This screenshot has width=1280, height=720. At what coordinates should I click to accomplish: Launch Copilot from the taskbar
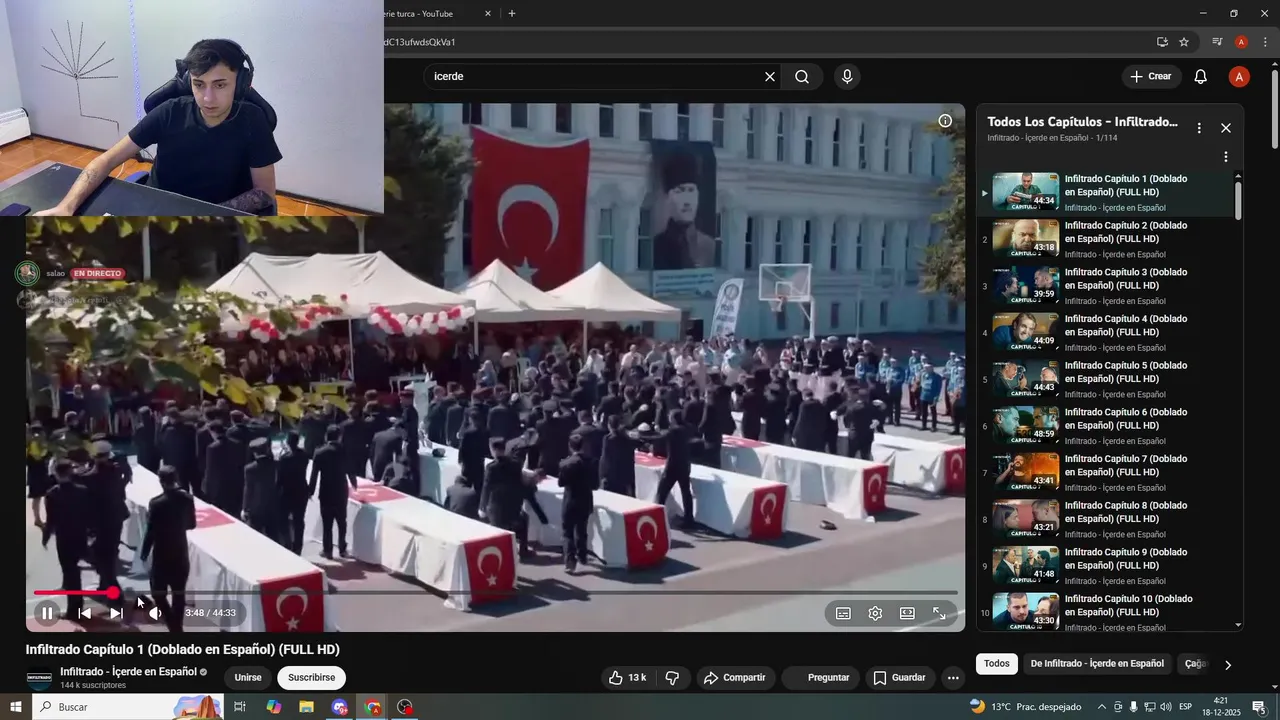pyautogui.click(x=274, y=707)
